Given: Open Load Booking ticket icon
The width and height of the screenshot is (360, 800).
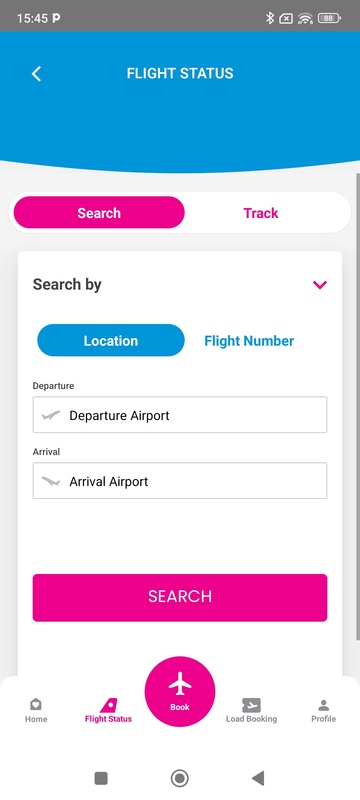Looking at the screenshot, I should (251, 705).
